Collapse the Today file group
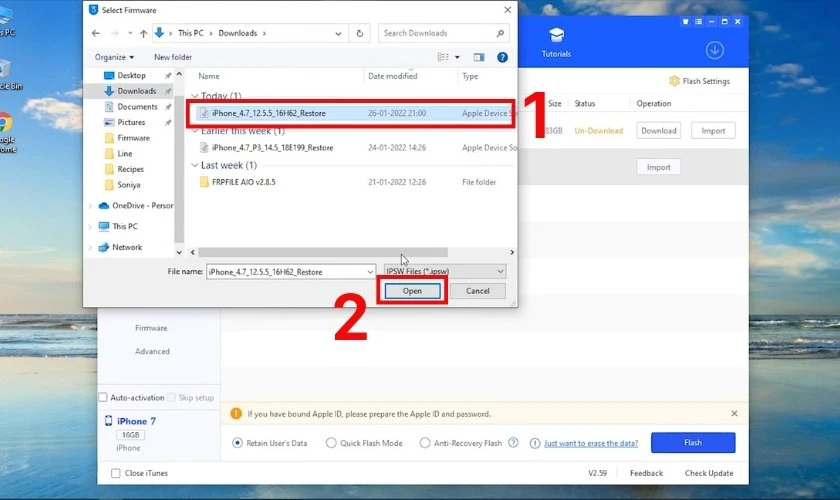Screen dimensions: 840x500 pyautogui.click(x=194, y=96)
